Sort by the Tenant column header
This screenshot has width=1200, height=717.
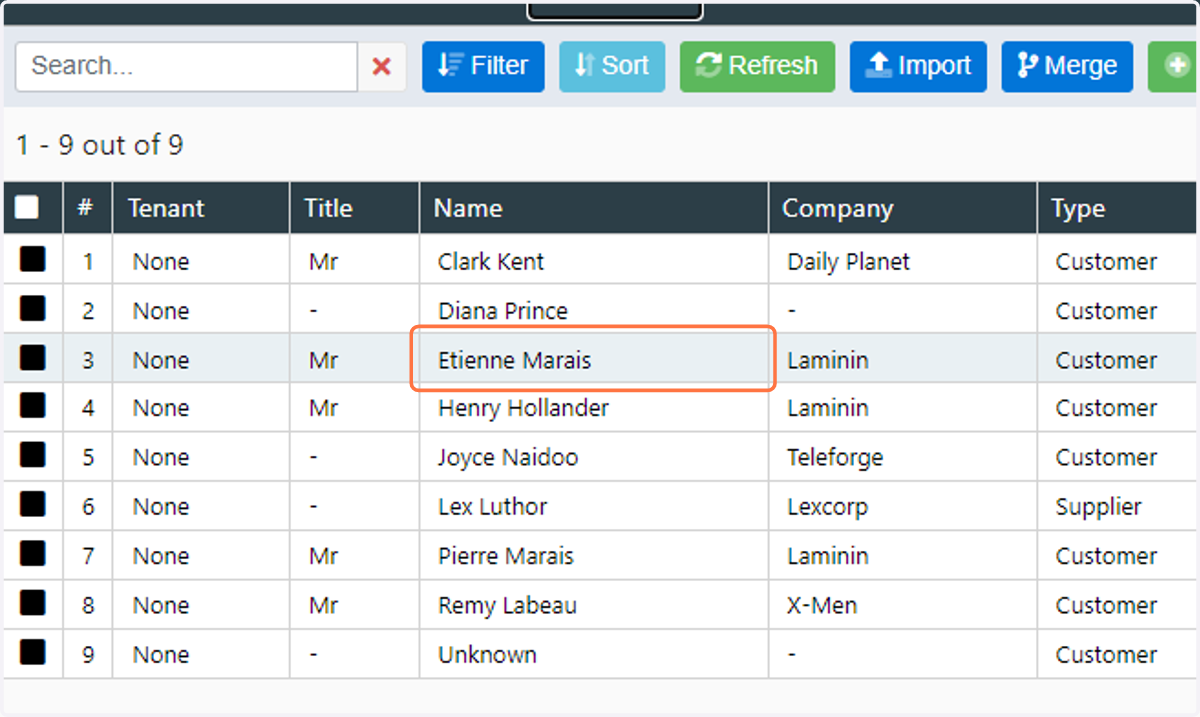click(201, 208)
